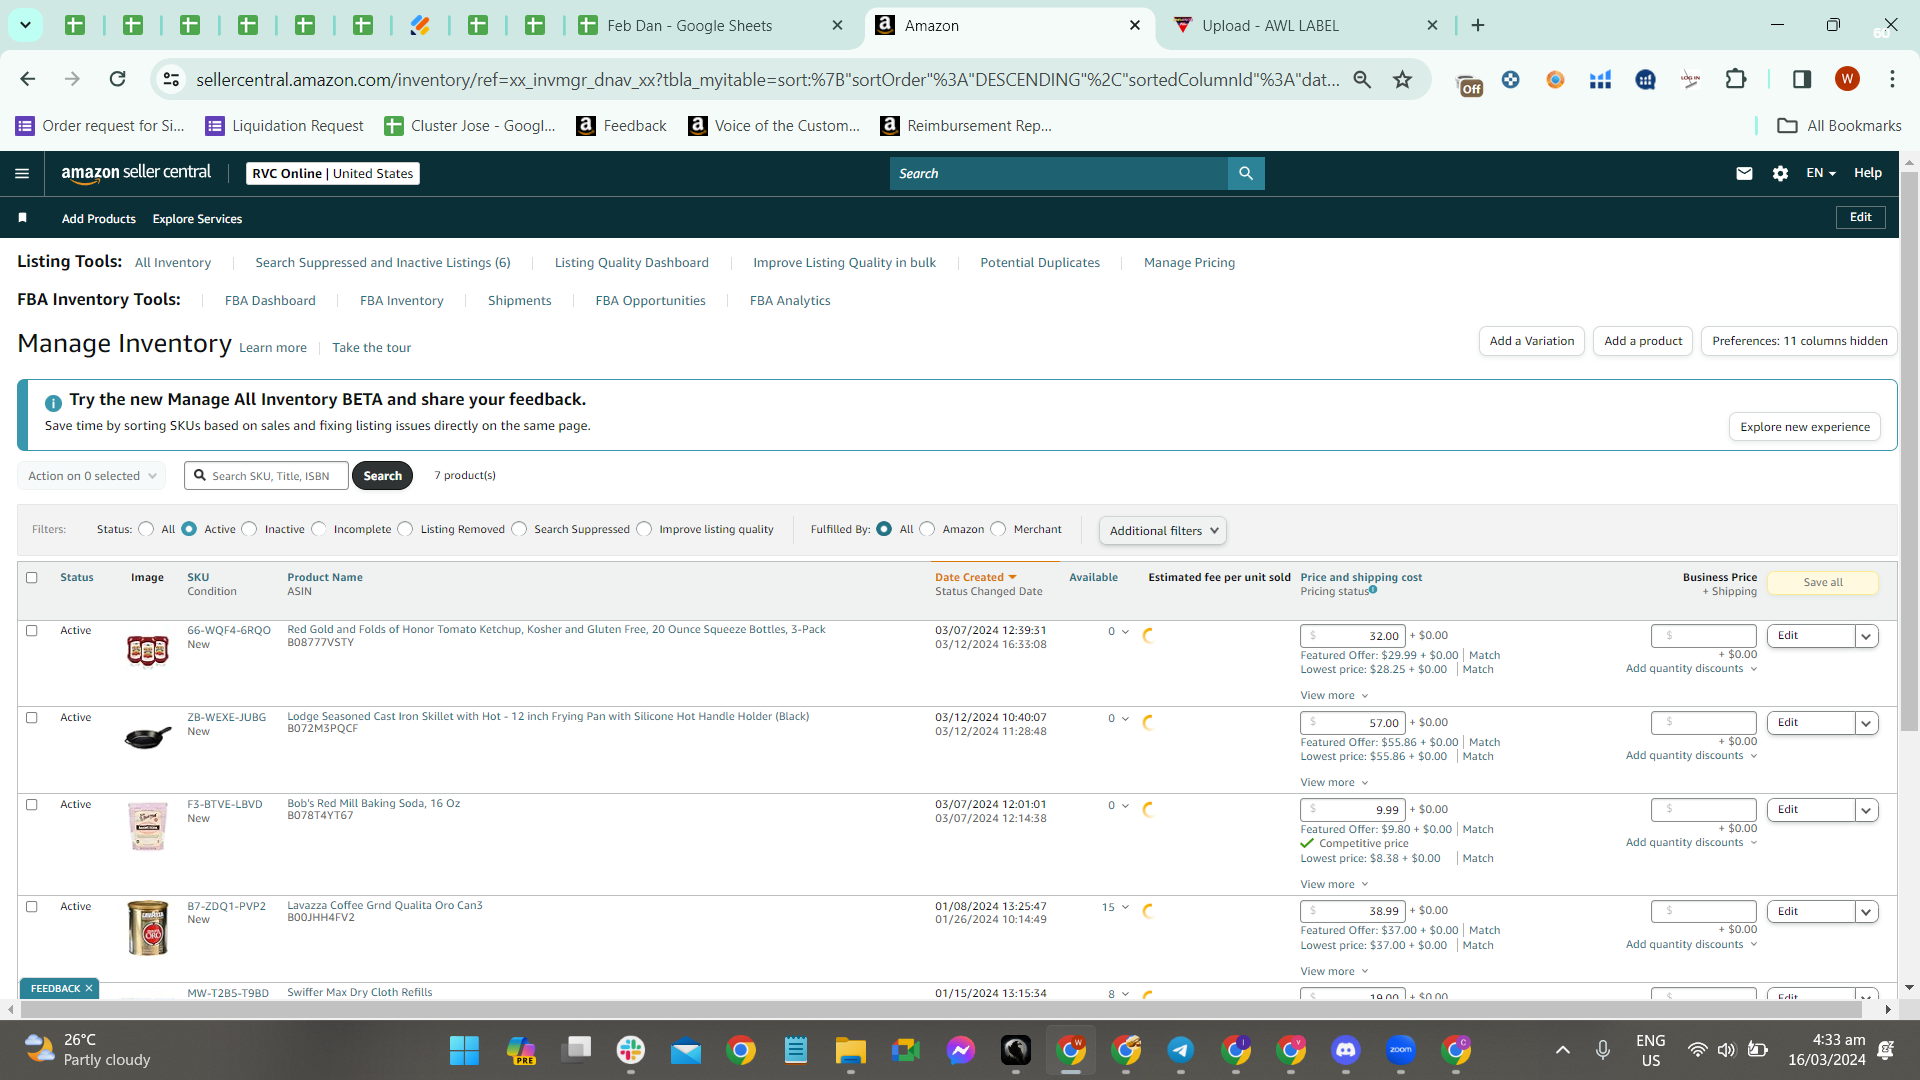Open the Chrome profile avatar W
Screen dimensions: 1920x1080
pyautogui.click(x=1847, y=79)
